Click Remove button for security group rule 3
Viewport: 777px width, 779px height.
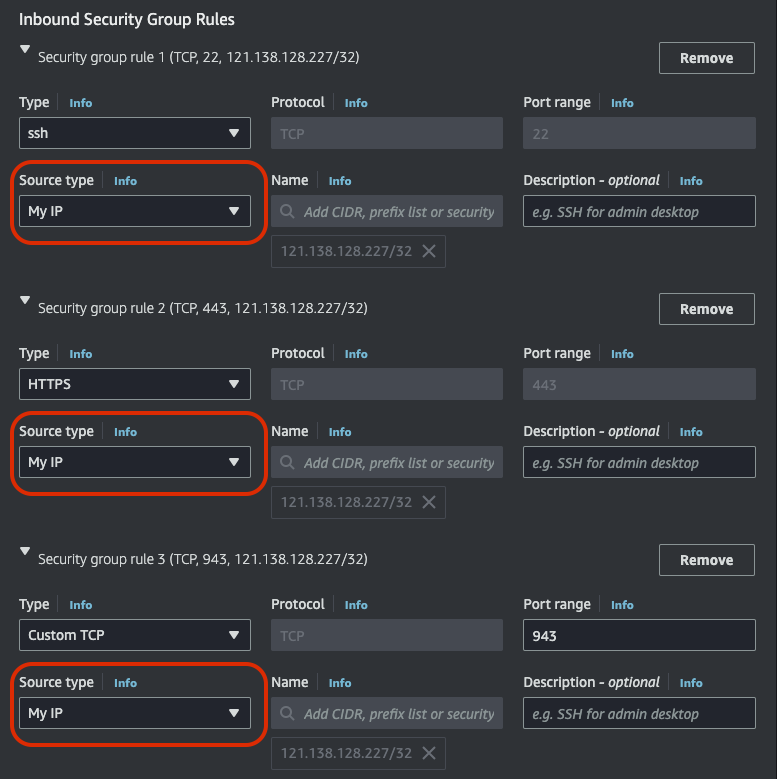706,560
